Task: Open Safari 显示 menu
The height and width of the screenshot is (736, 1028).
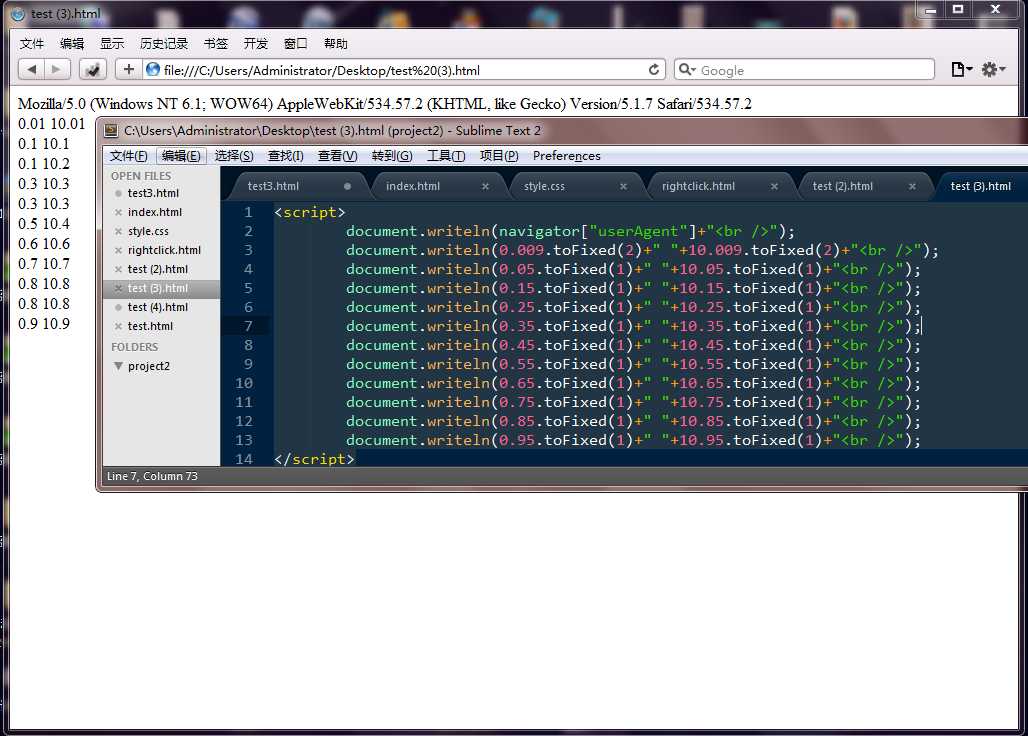Action: [x=111, y=43]
